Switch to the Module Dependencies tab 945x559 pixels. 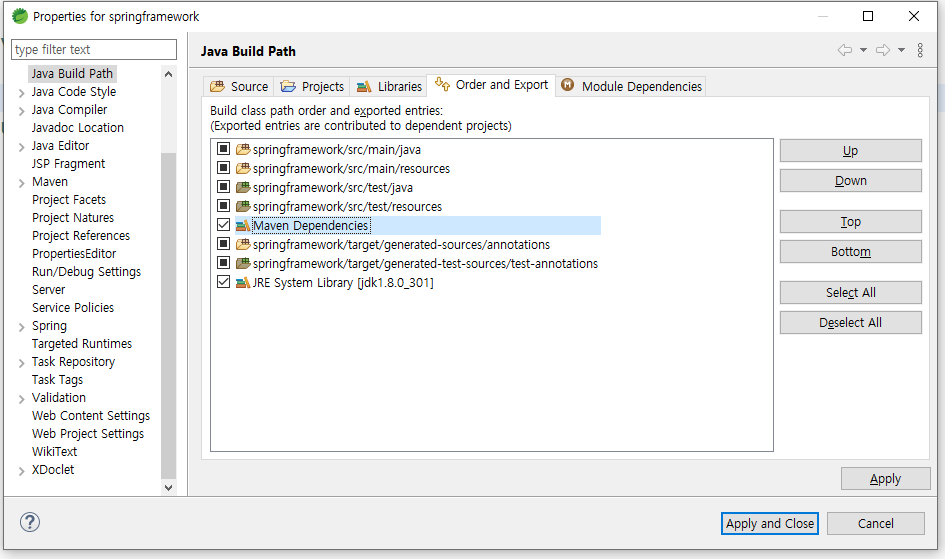pyautogui.click(x=631, y=86)
